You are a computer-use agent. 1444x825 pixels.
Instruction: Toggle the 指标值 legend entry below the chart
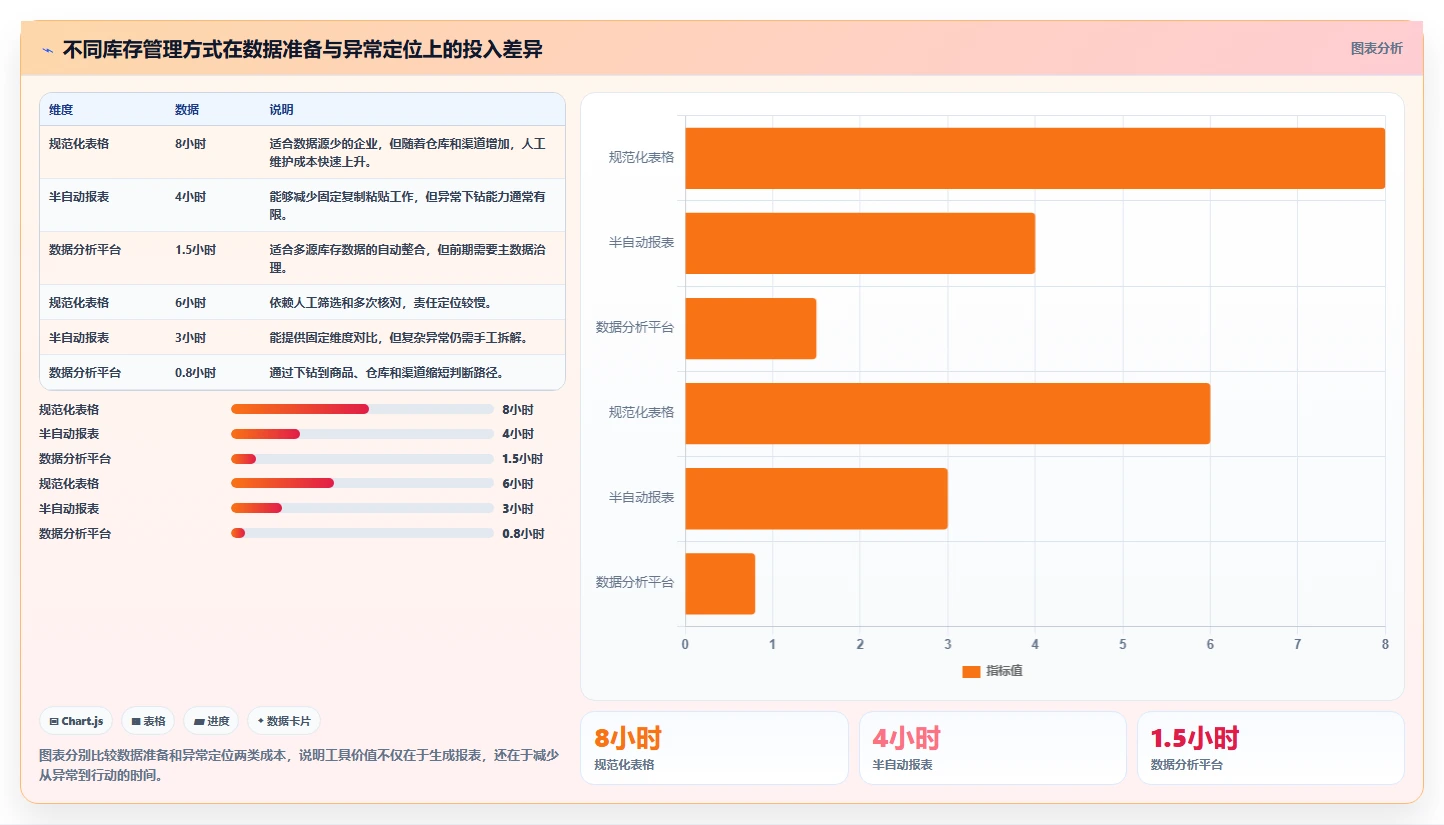992,671
